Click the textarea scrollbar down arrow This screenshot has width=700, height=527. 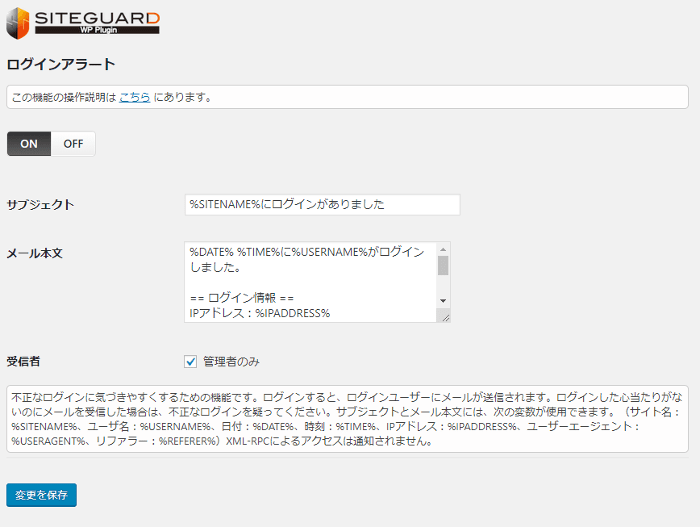443,301
